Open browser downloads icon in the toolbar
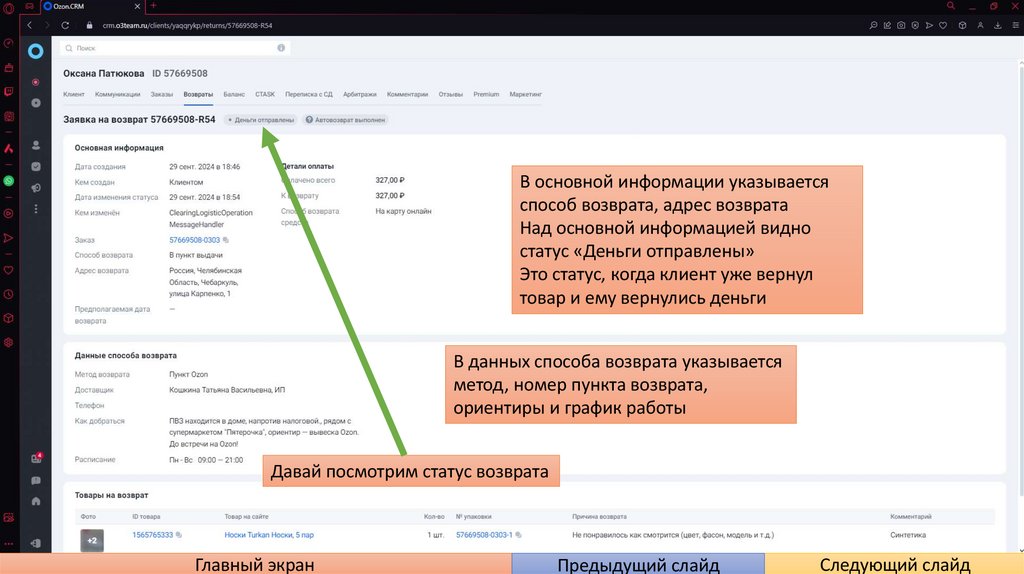Image resolution: width=1024 pixels, height=574 pixels. [x=998, y=25]
